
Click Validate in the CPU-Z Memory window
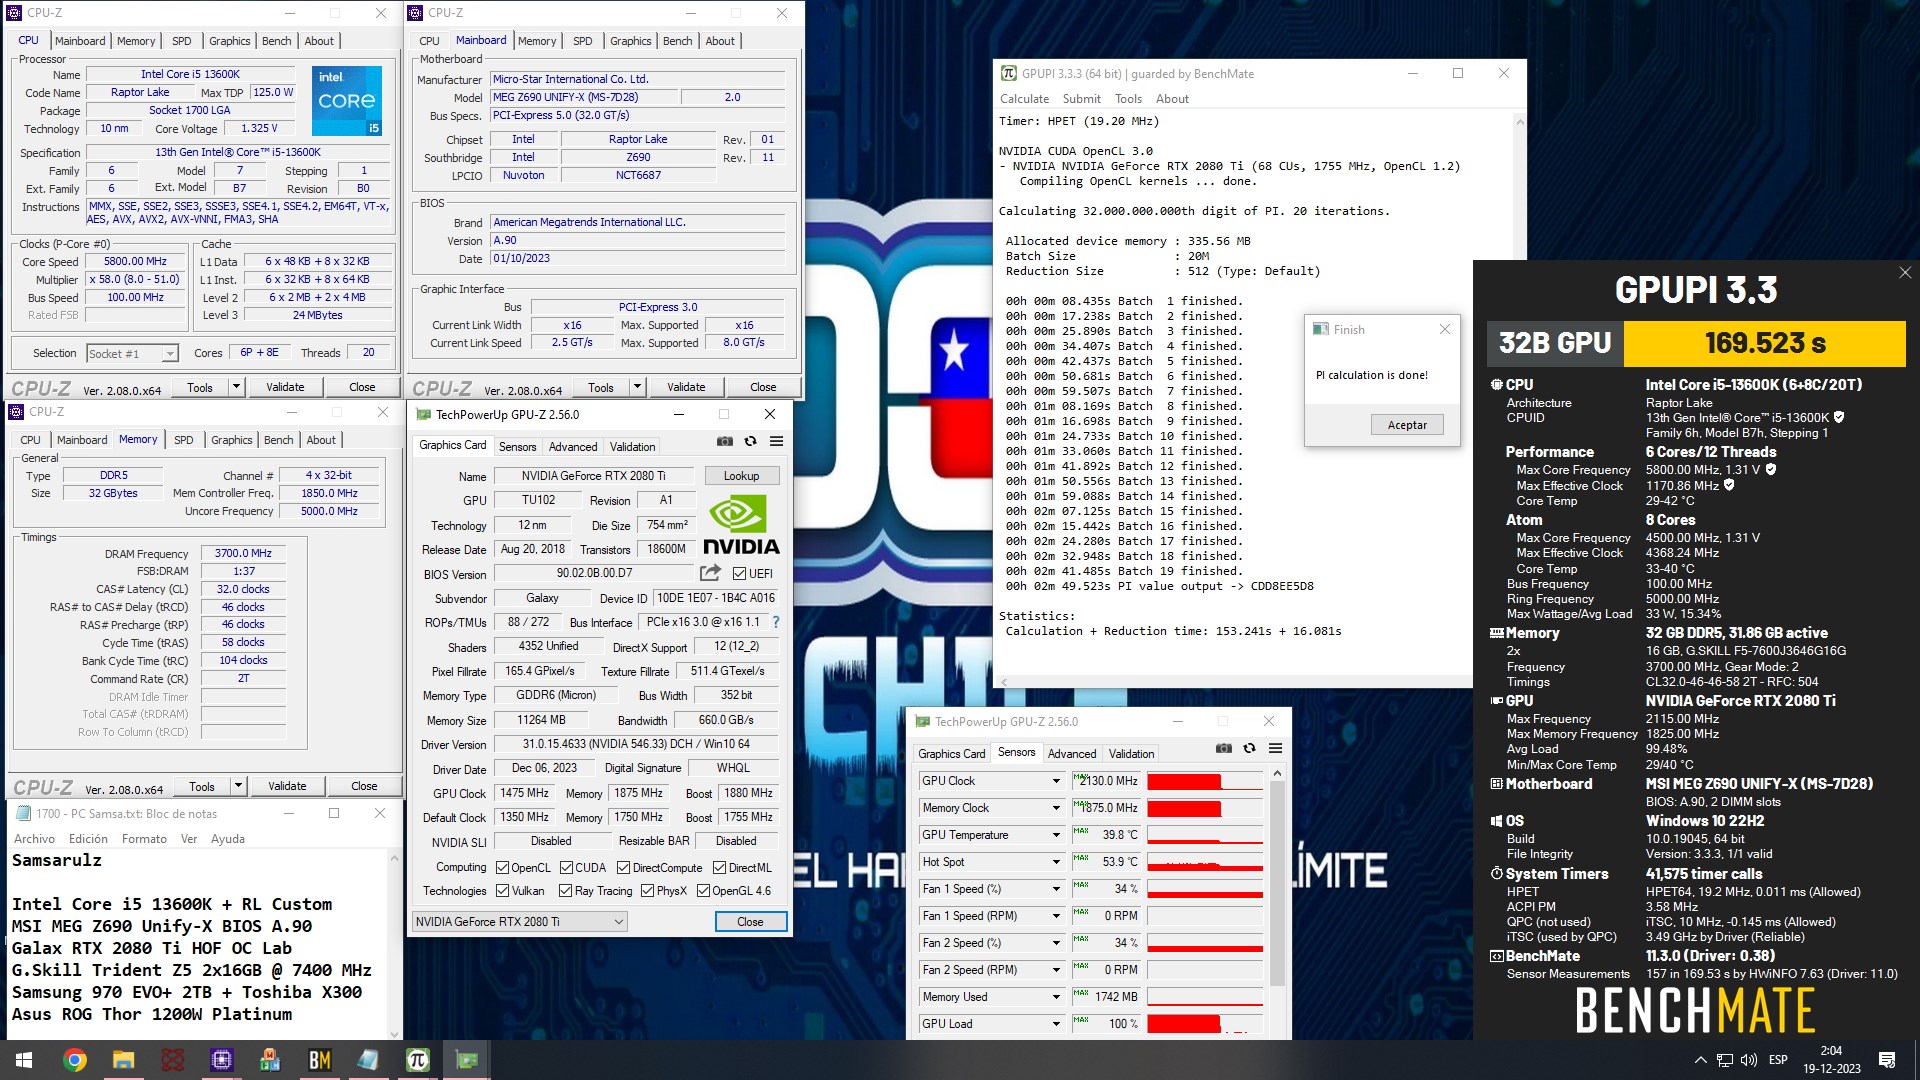coord(287,786)
